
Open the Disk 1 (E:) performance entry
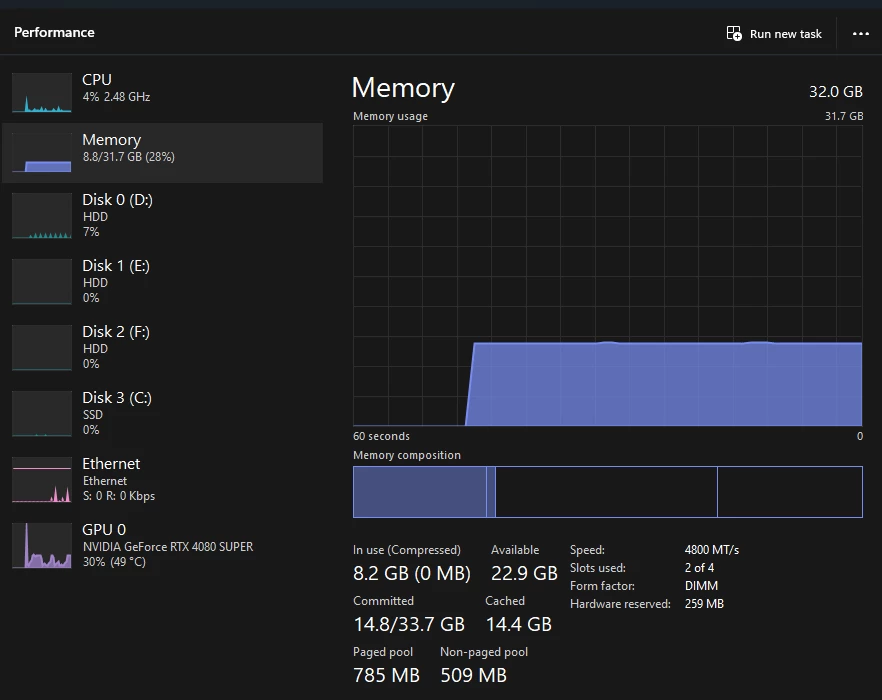click(x=162, y=281)
